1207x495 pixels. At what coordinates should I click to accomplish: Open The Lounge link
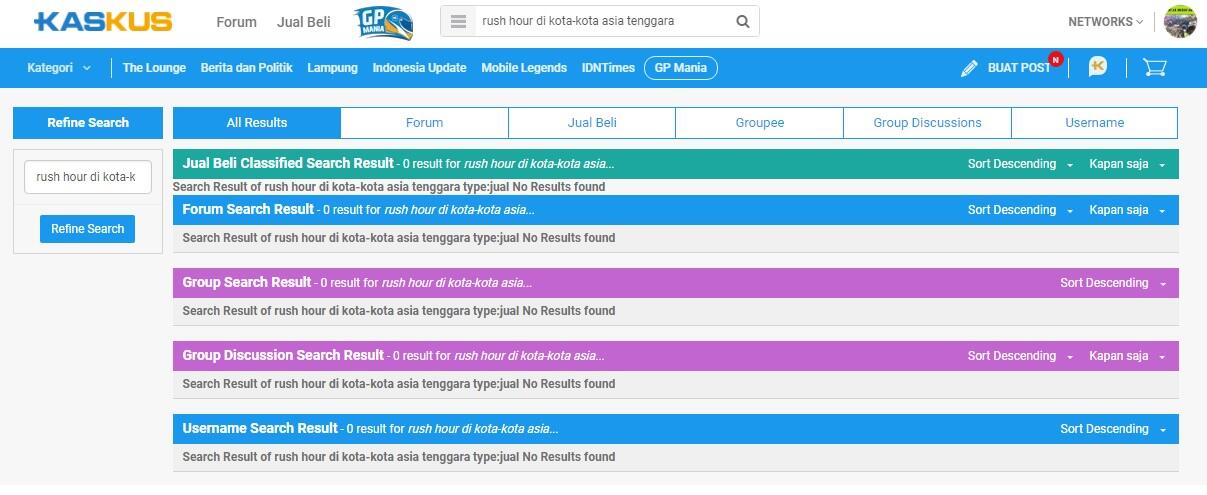[154, 68]
